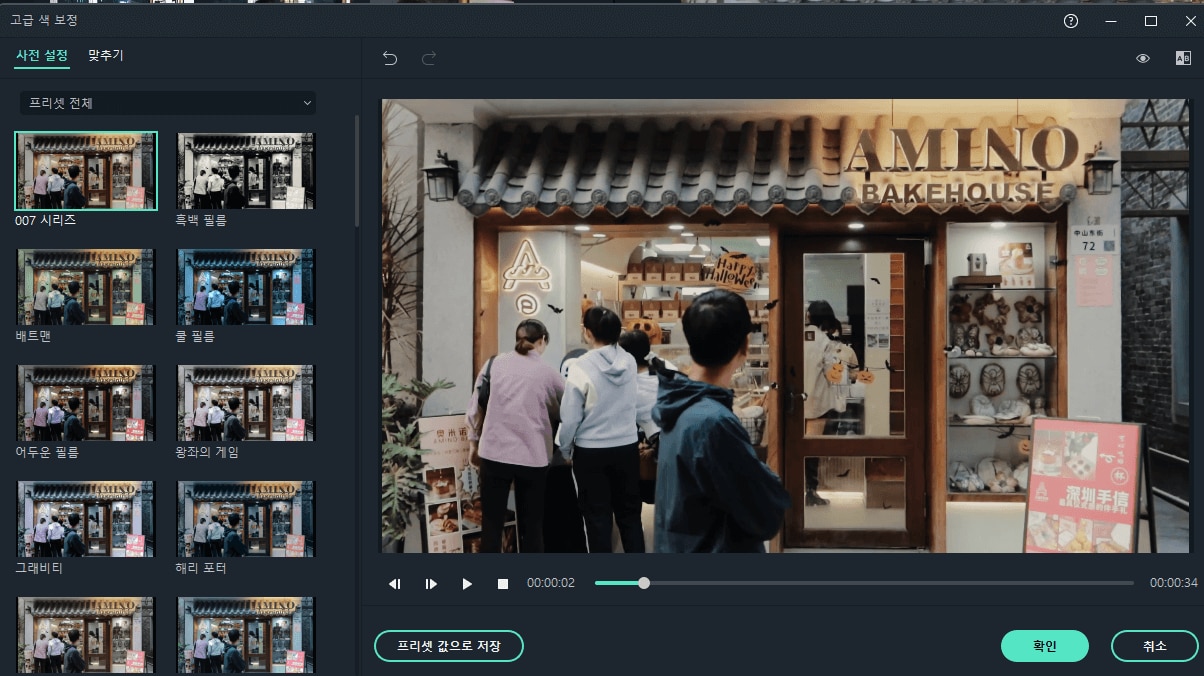The width and height of the screenshot is (1204, 676).
Task: Click the total duration 00:00:34
Action: click(x=1173, y=583)
